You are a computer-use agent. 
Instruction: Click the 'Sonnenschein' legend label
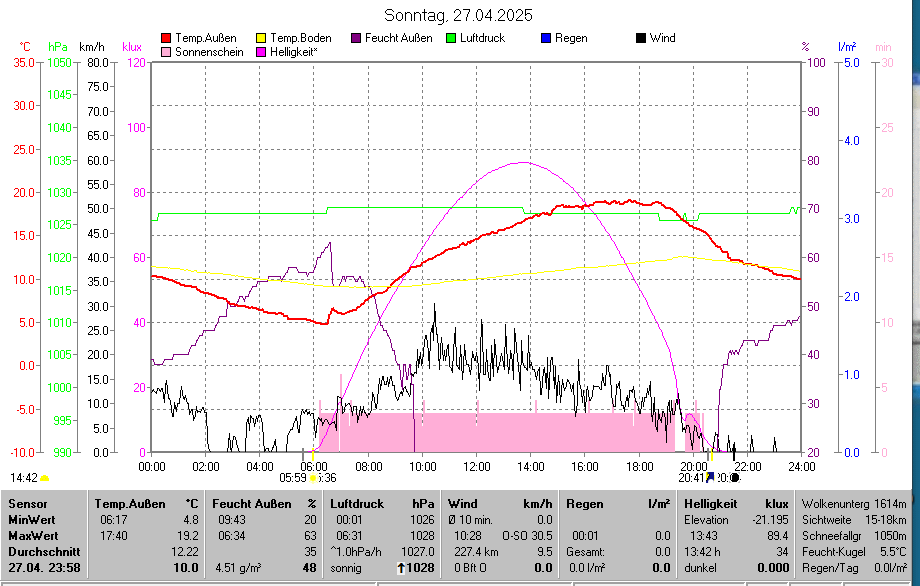click(209, 52)
